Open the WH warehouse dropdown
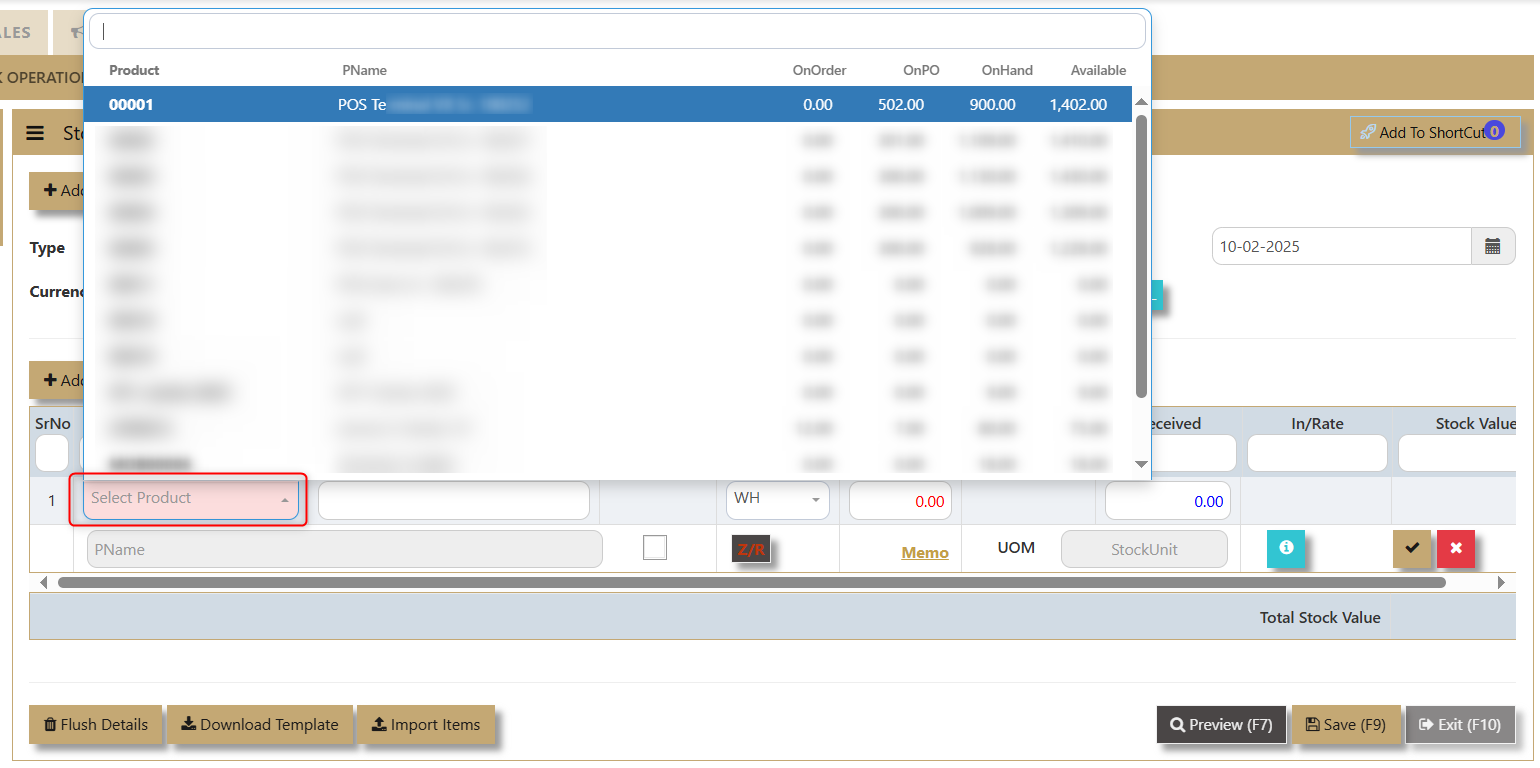The width and height of the screenshot is (1540, 768). [777, 498]
